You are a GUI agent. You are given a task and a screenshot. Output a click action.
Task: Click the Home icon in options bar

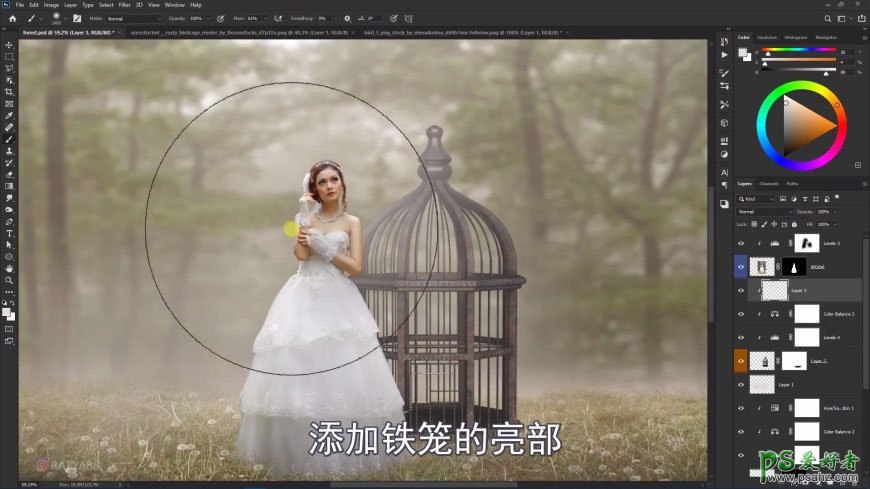[x=12, y=18]
